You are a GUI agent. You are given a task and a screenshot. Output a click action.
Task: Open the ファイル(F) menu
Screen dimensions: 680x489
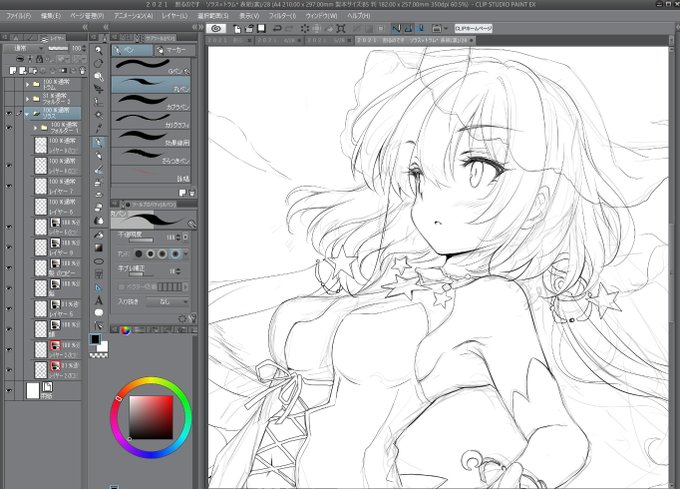tap(19, 16)
